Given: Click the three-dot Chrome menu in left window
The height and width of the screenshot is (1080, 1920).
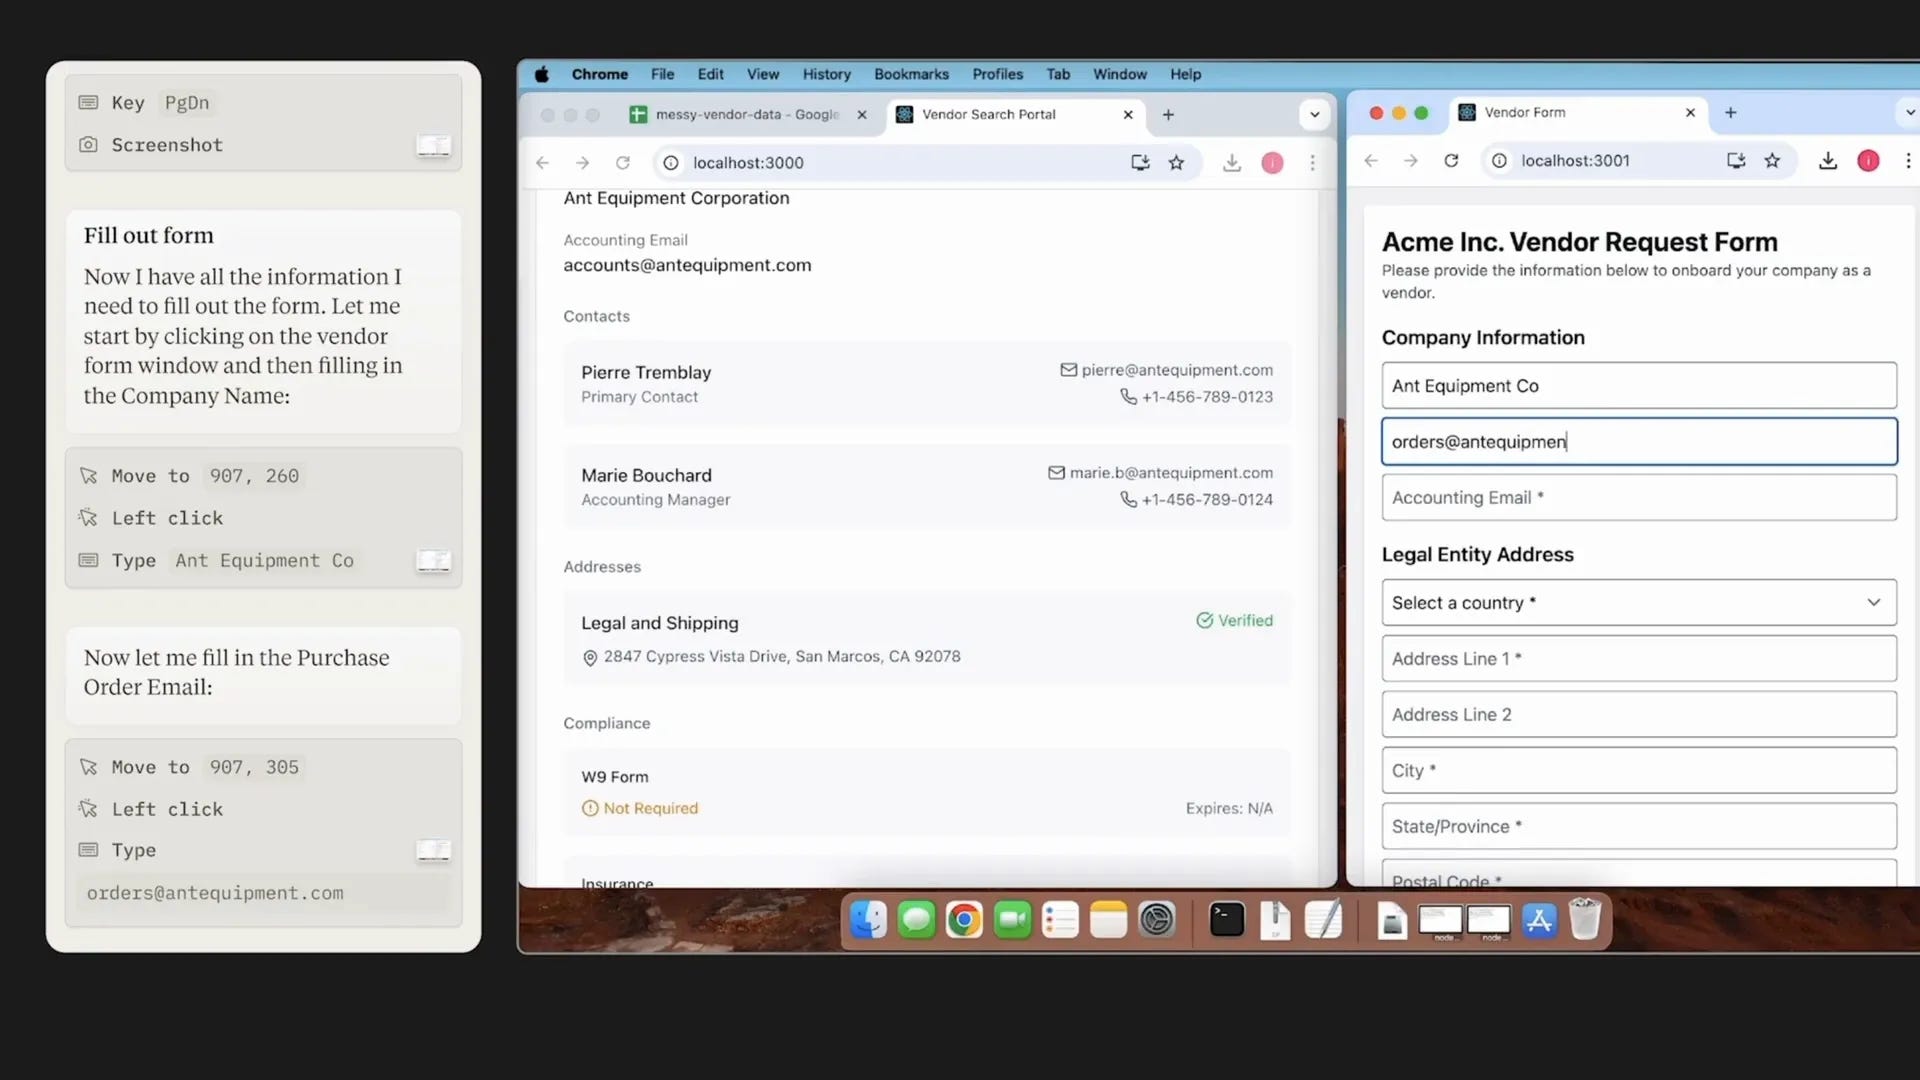Looking at the screenshot, I should click(1312, 163).
